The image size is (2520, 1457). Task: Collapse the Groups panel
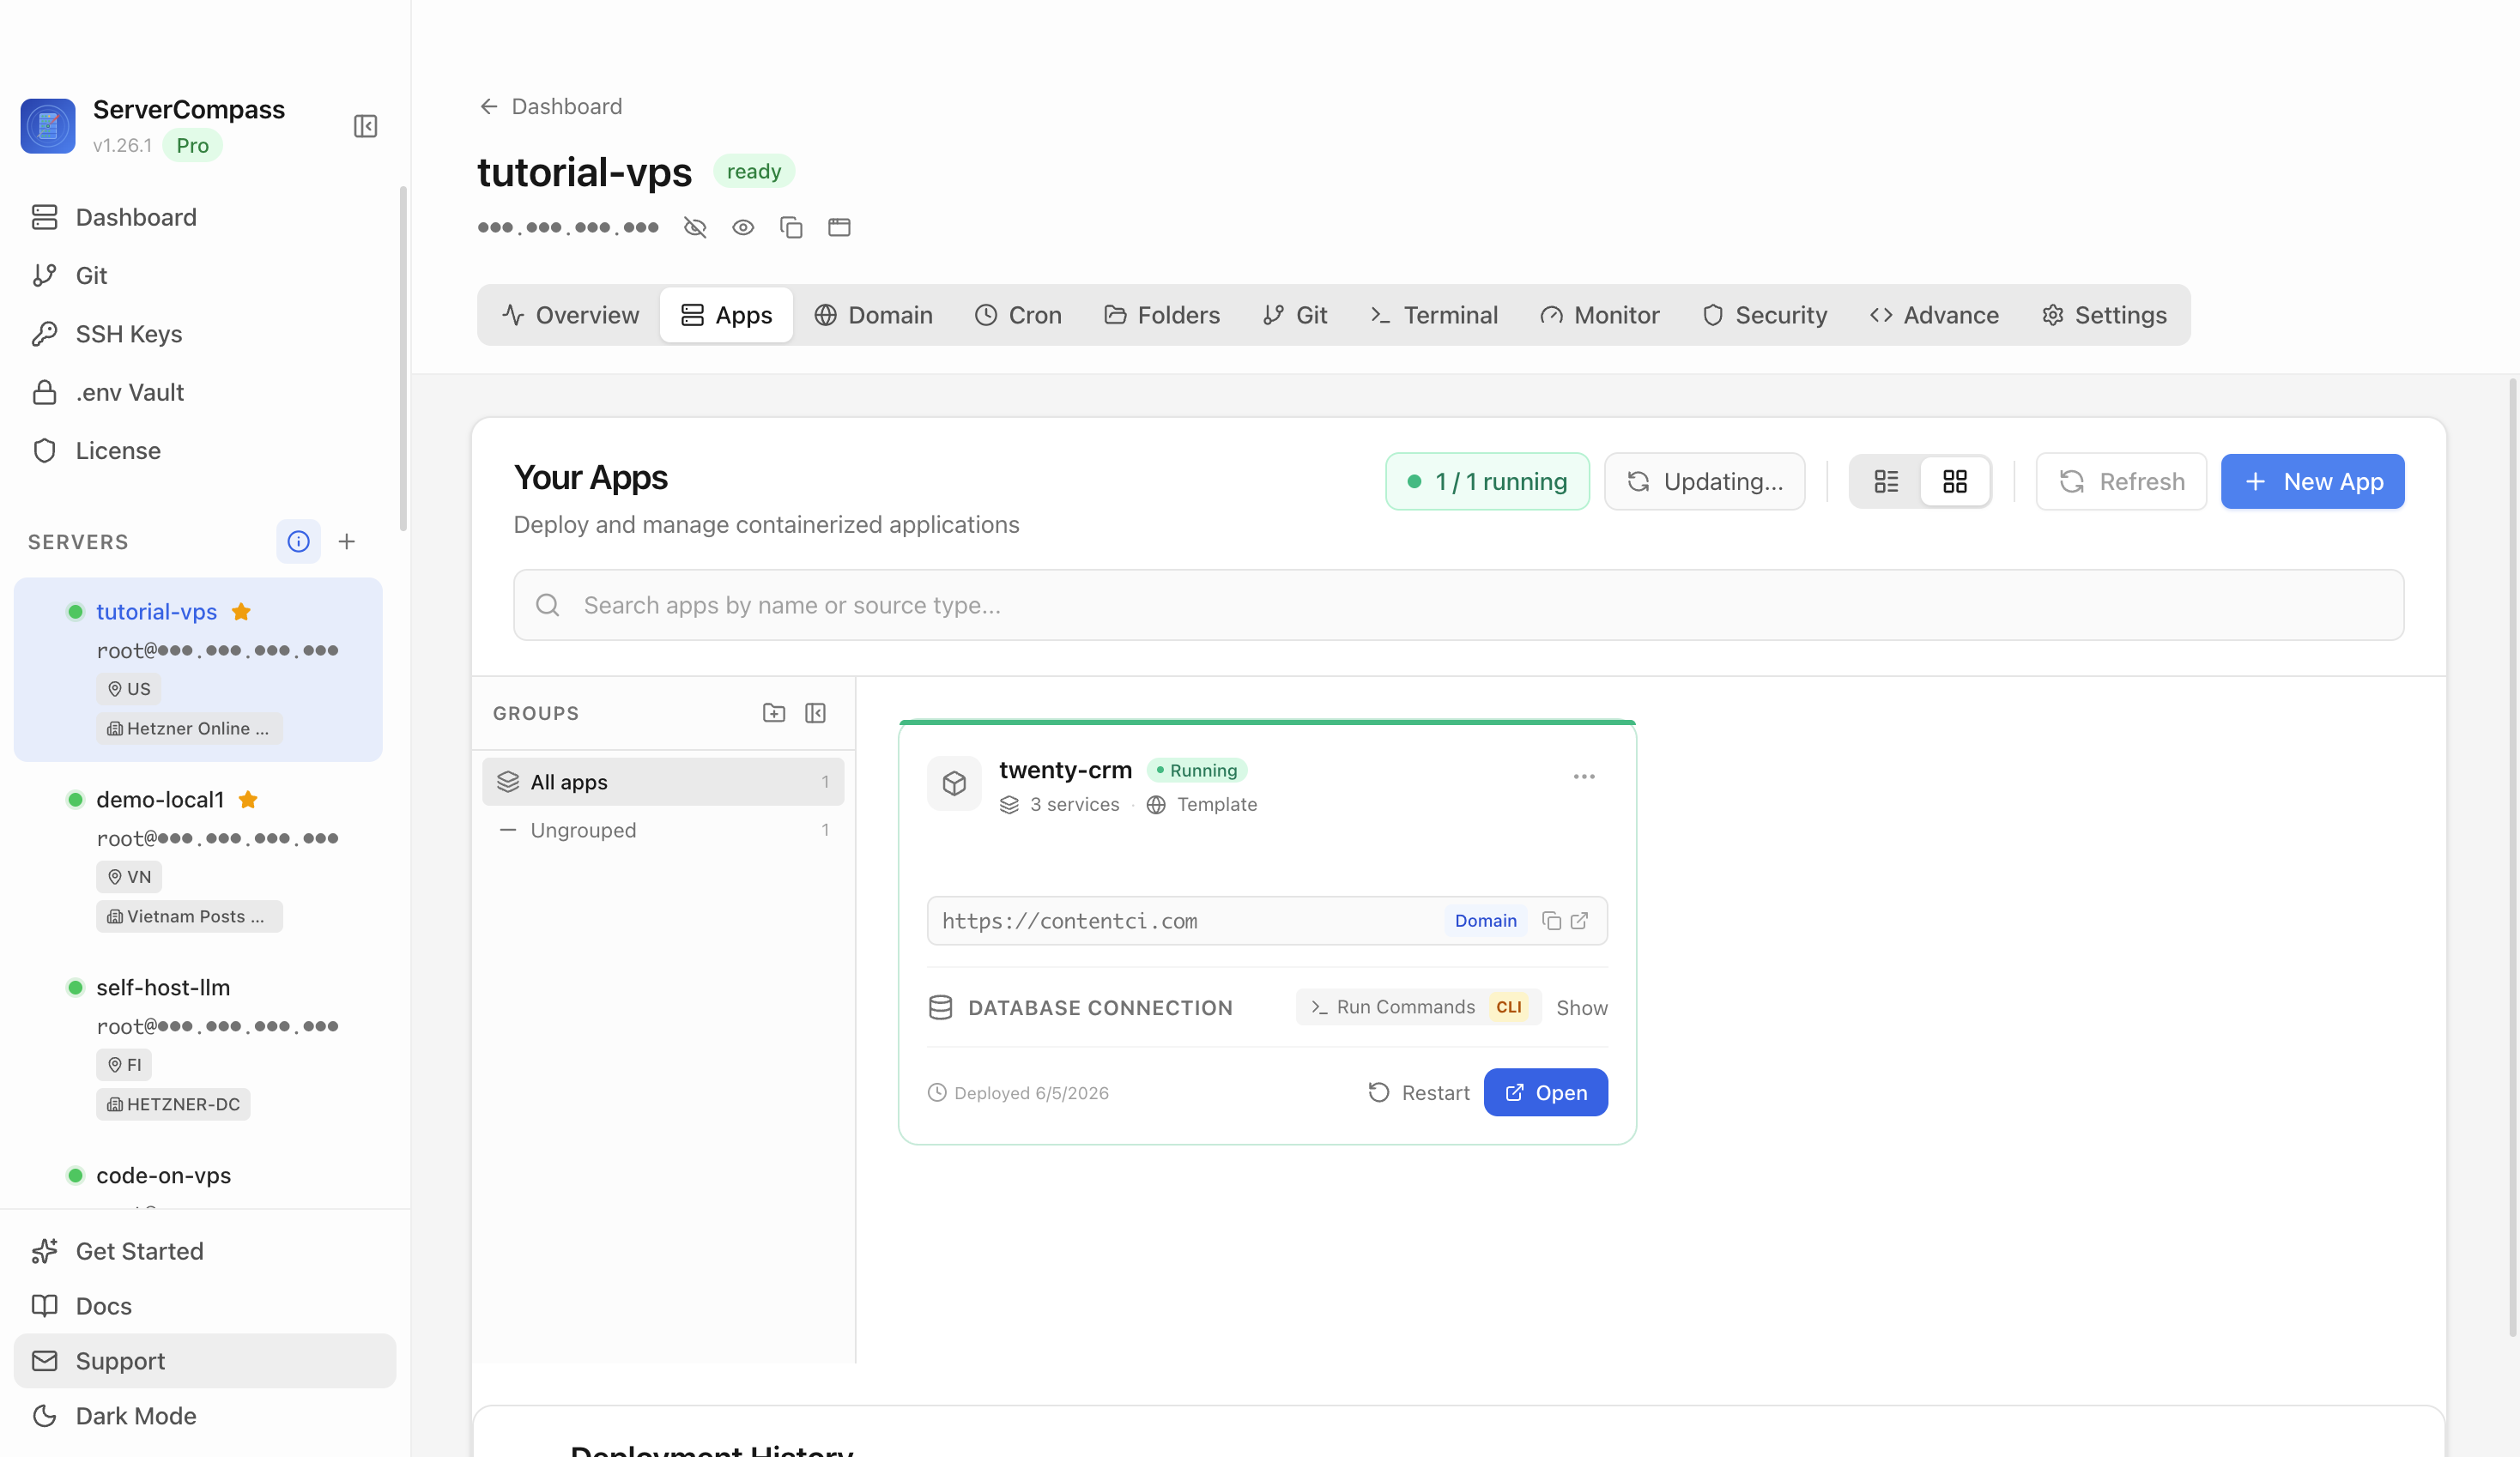(815, 713)
